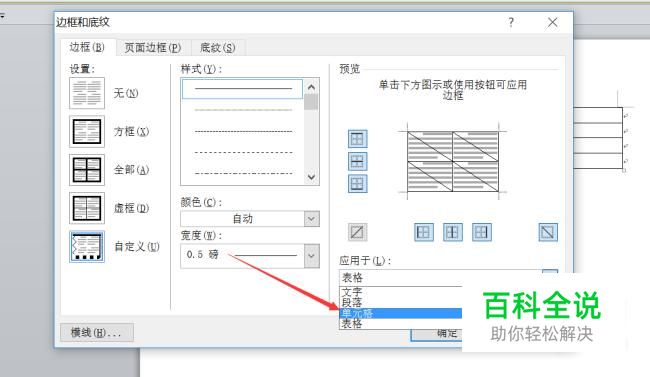
Task: Click the 横线(H)... button
Action: tap(97, 333)
